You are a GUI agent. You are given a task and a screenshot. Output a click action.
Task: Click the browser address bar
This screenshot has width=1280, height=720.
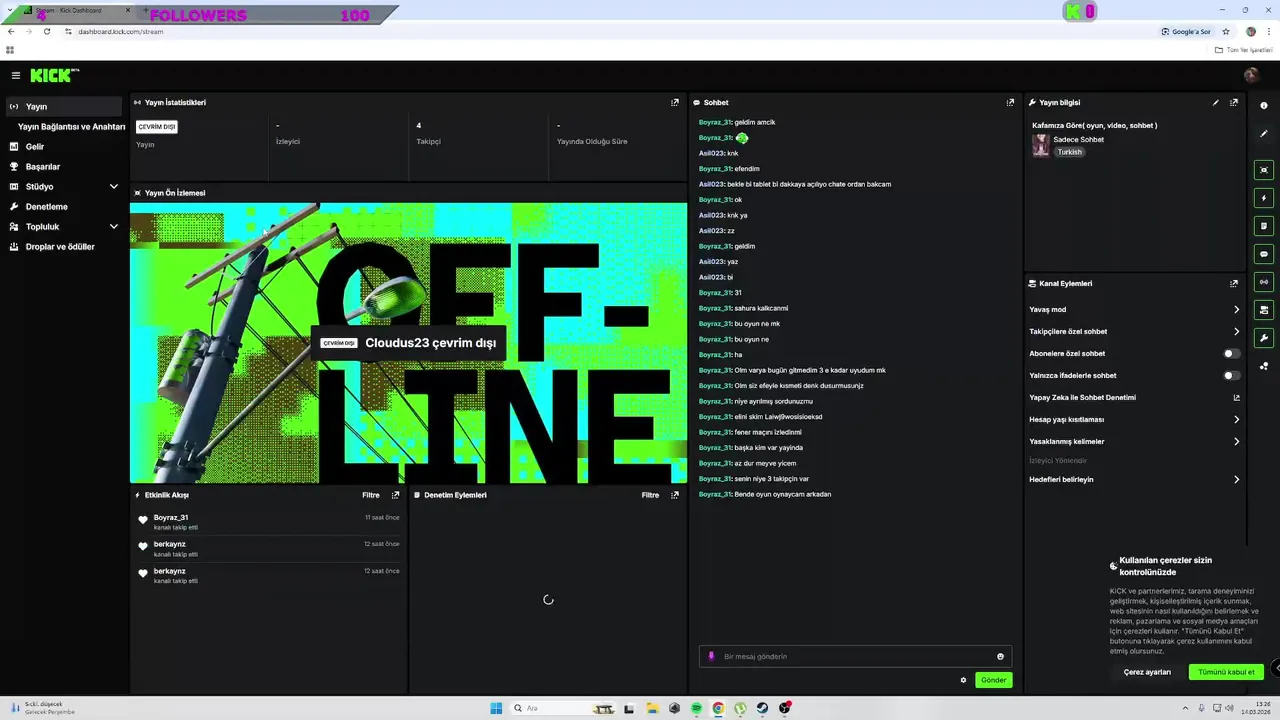610,31
